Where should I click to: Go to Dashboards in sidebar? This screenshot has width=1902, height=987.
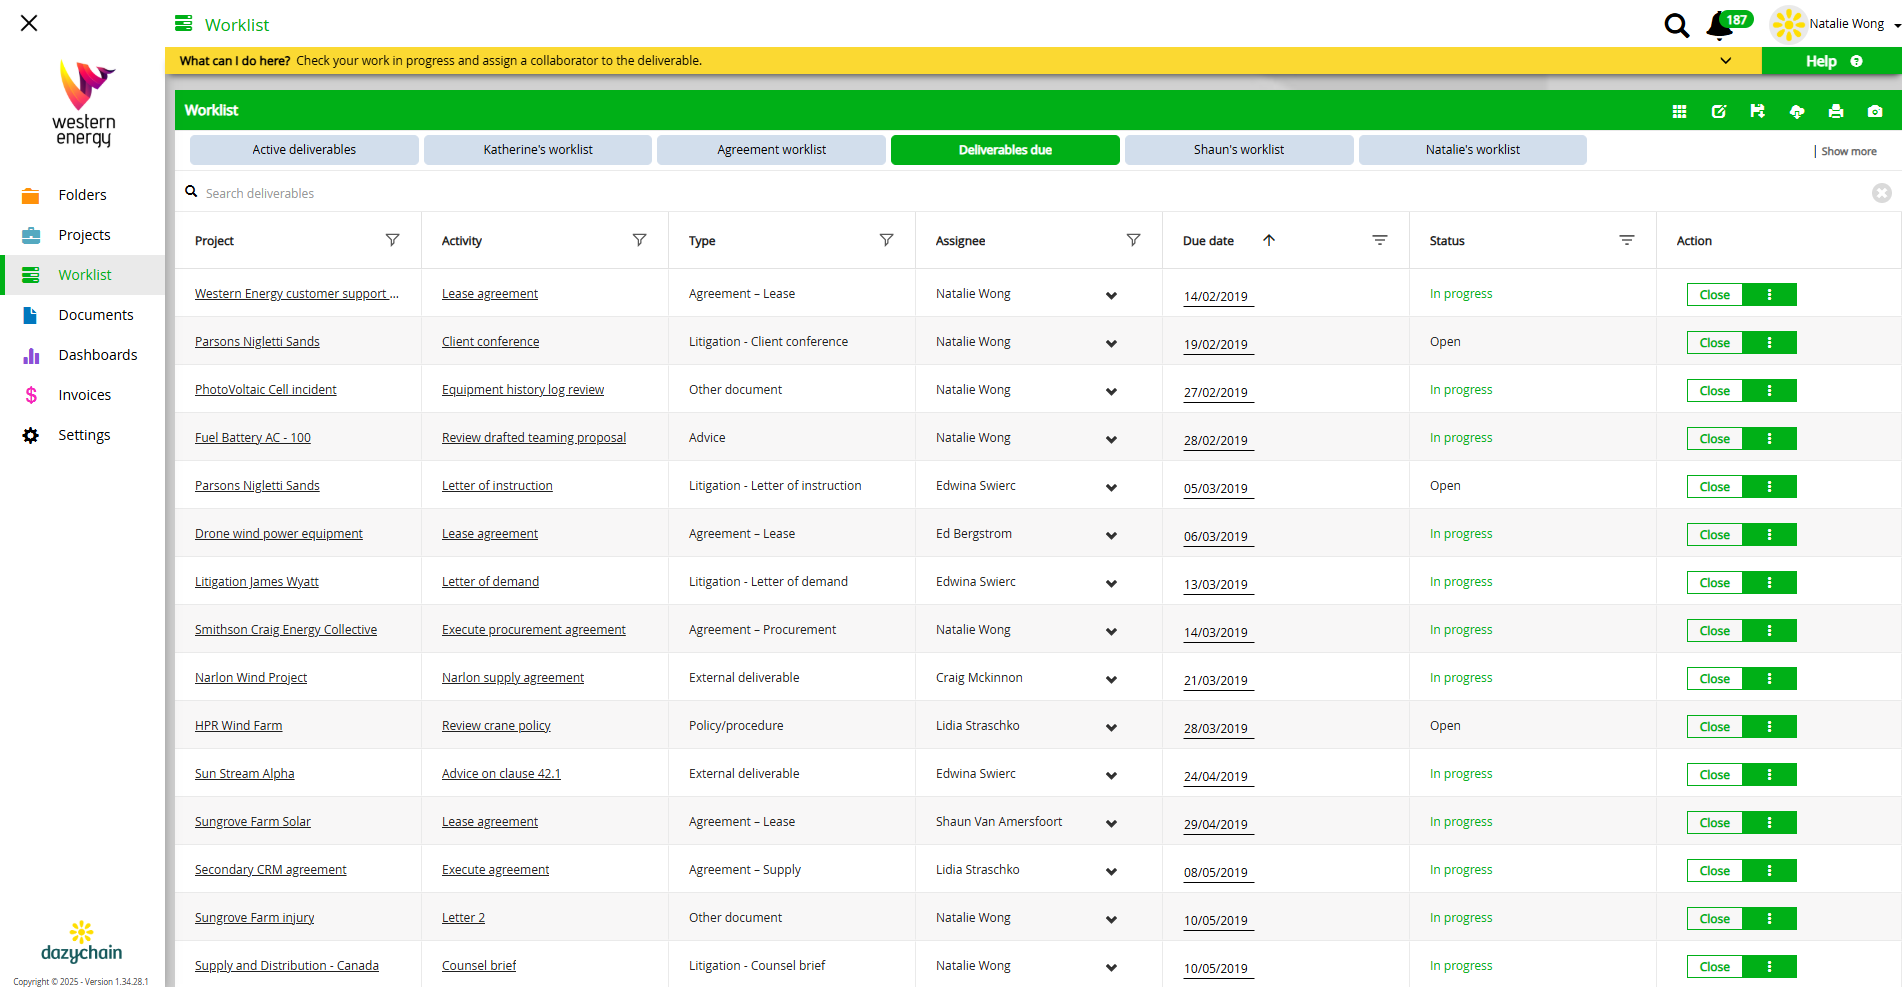(97, 355)
